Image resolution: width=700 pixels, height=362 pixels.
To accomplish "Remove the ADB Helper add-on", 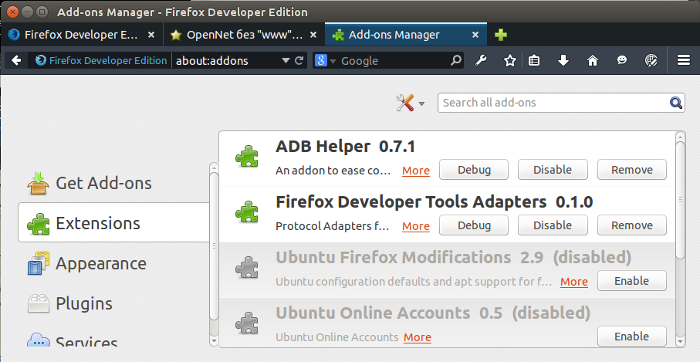I will (632, 170).
